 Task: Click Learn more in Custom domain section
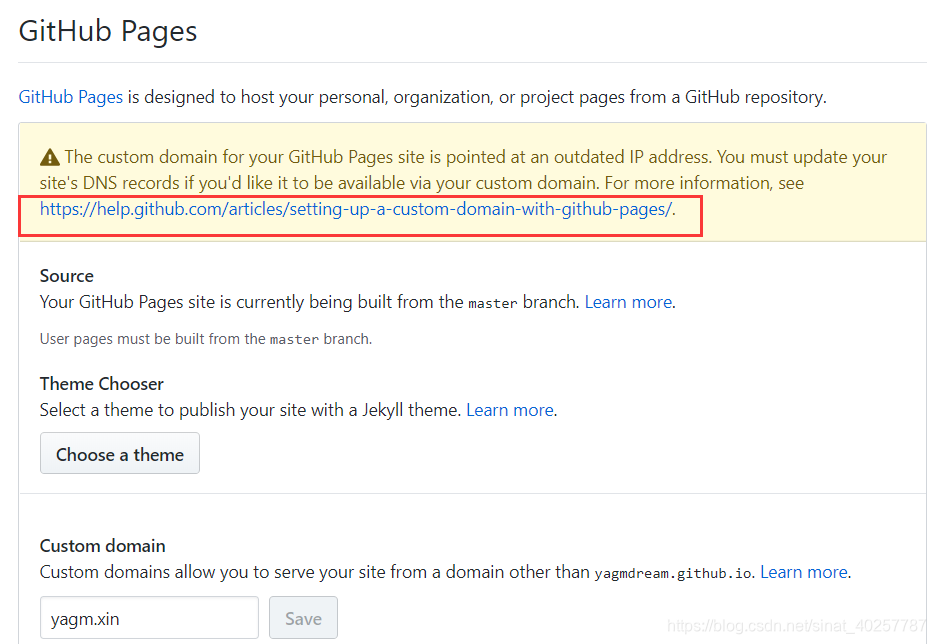point(803,572)
